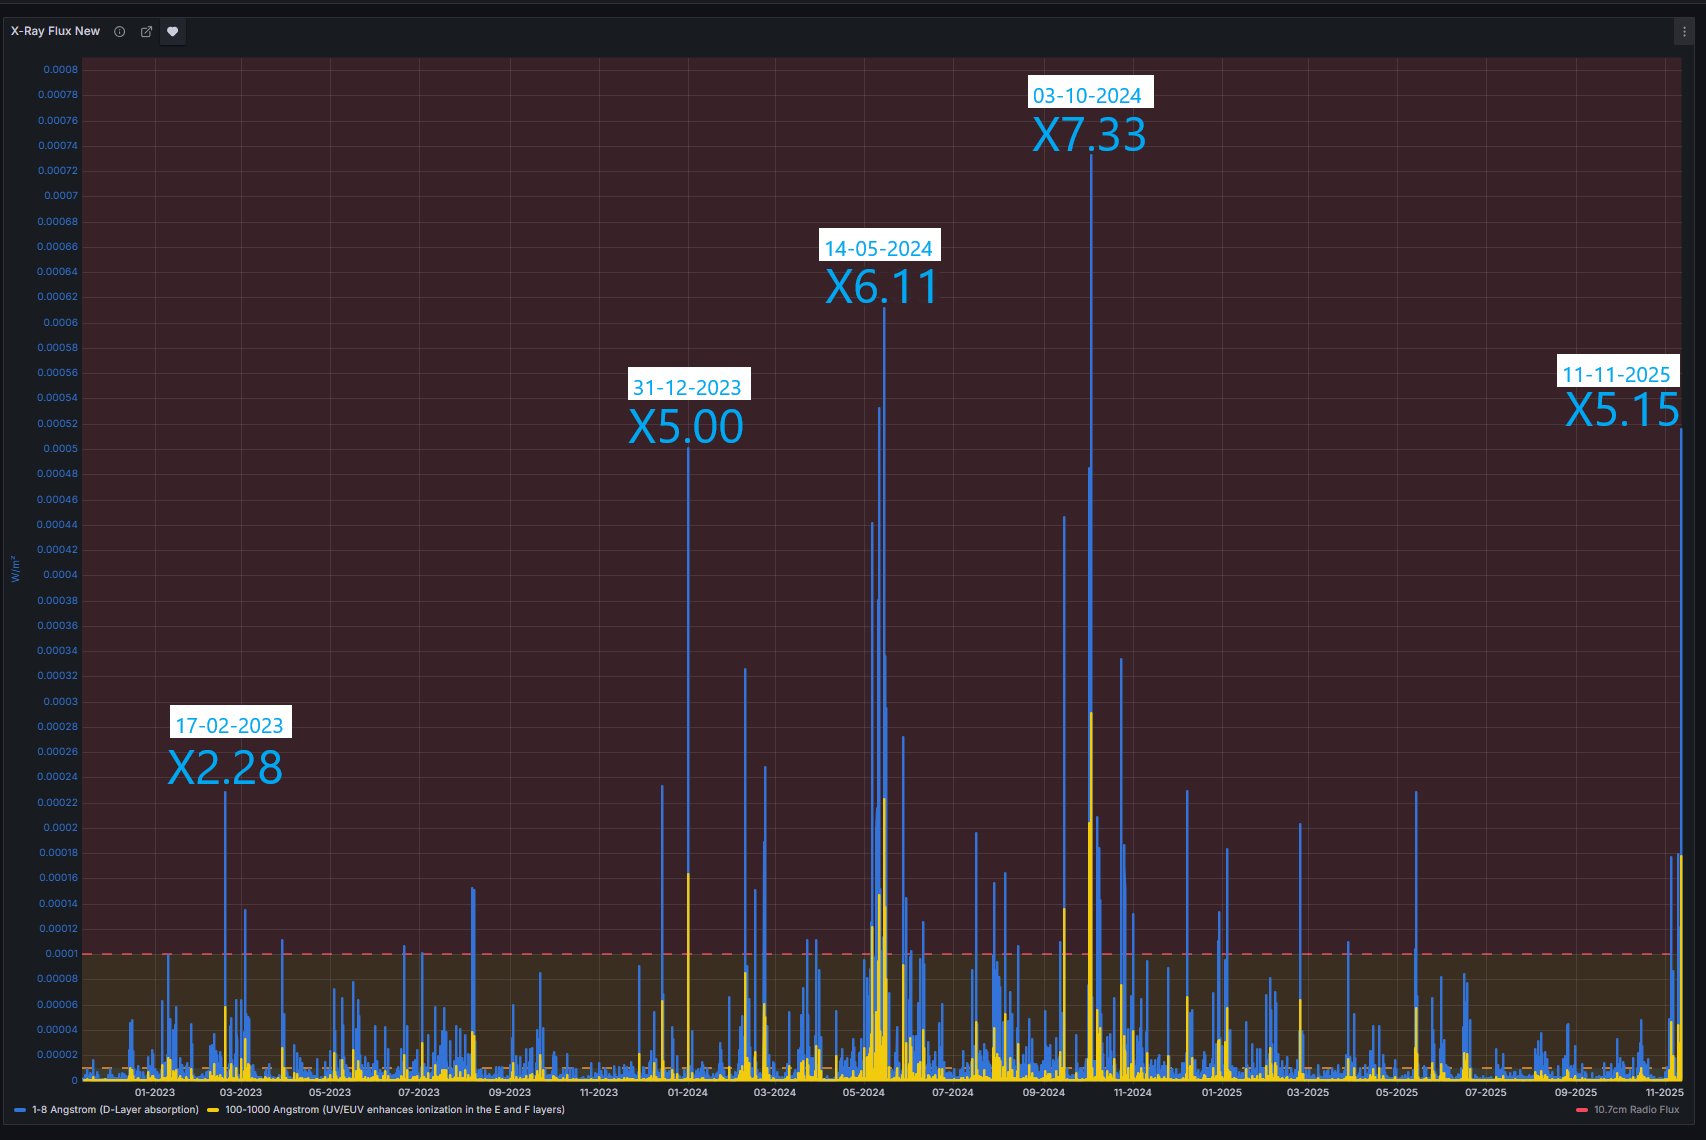
Task: Toggle the 1-8 Angstrom series in legend
Action: 115,1110
